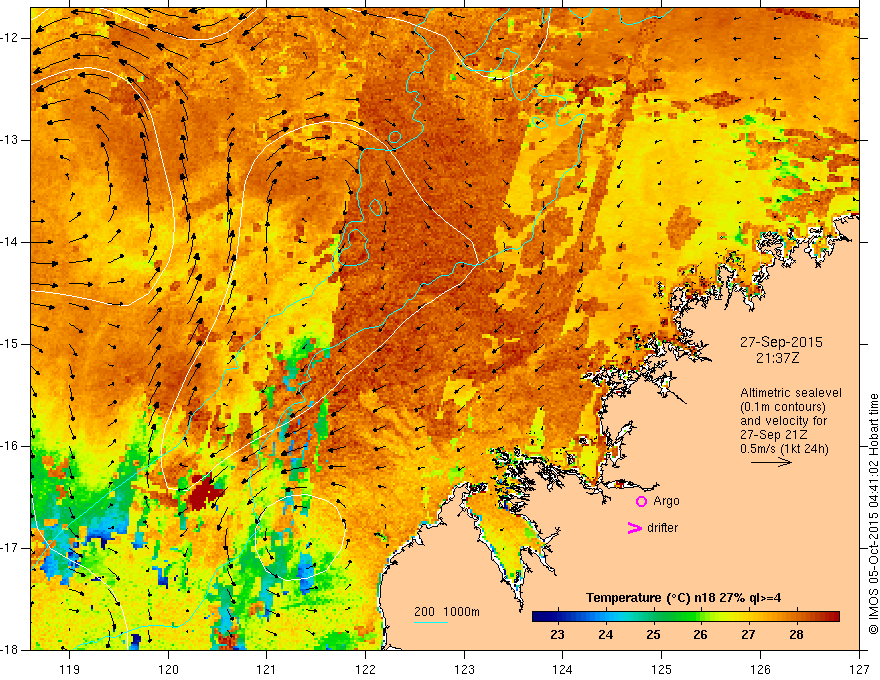This screenshot has width=880, height=680.
Task: Click the longitude axis label 126
Action: click(760, 669)
